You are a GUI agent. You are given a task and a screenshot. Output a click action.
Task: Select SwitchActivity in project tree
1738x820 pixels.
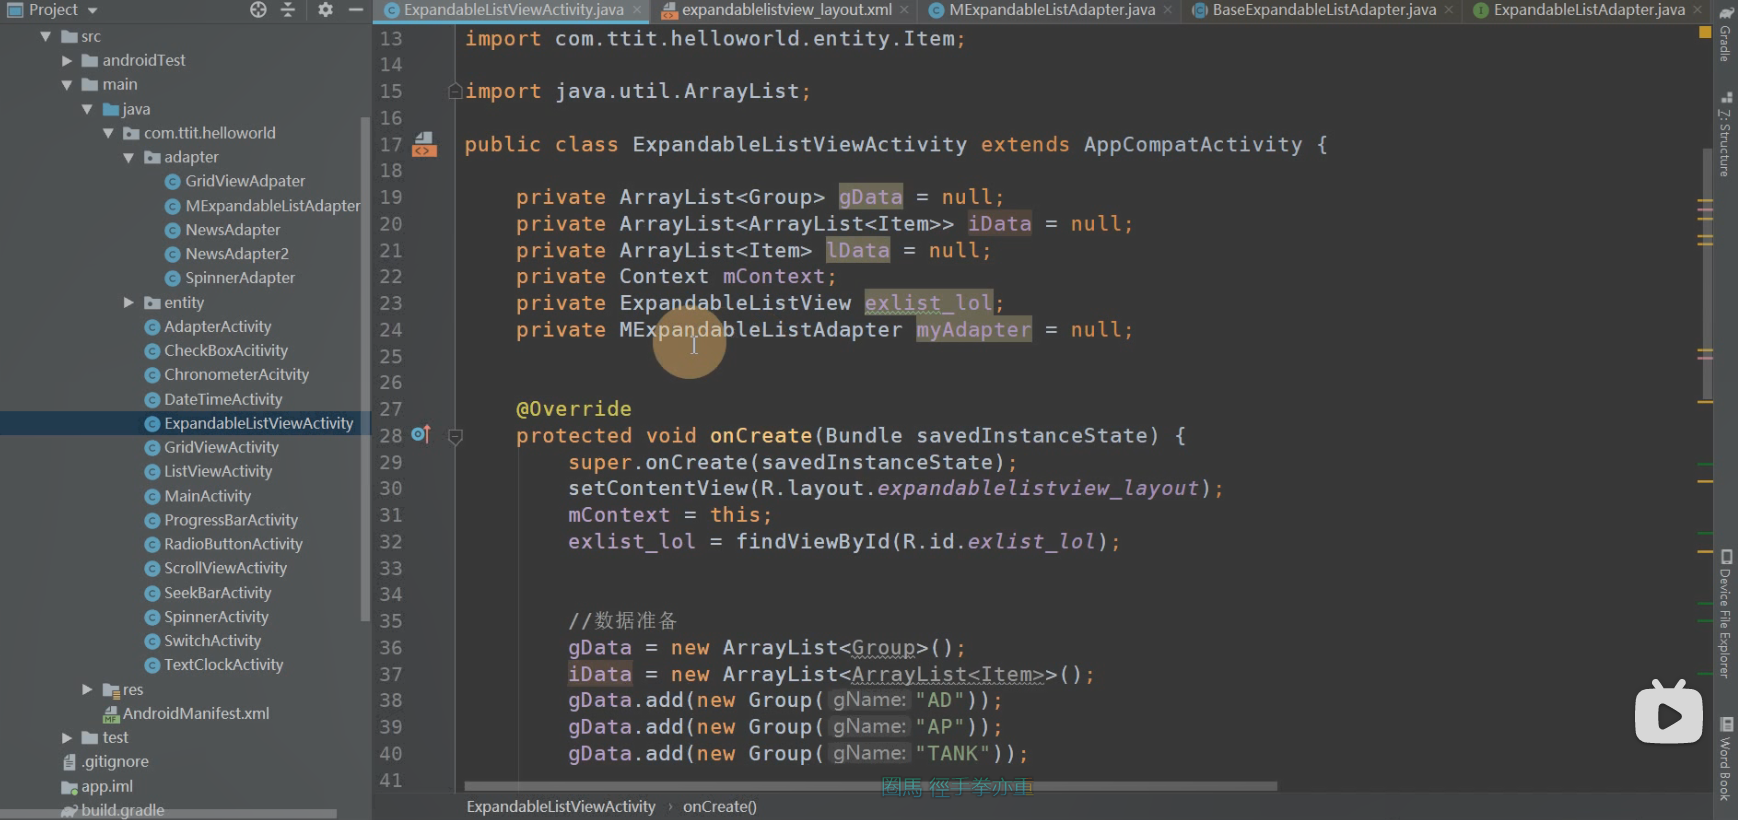(x=203, y=641)
